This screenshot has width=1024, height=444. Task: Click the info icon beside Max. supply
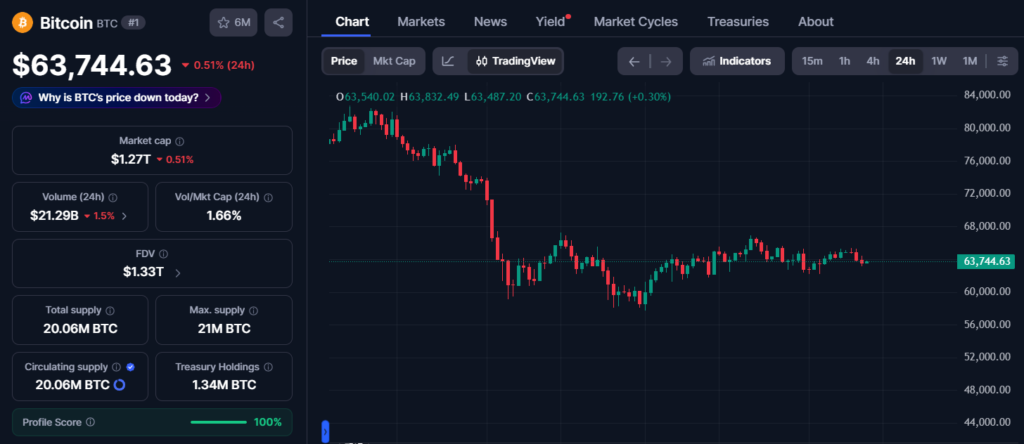[x=253, y=311]
